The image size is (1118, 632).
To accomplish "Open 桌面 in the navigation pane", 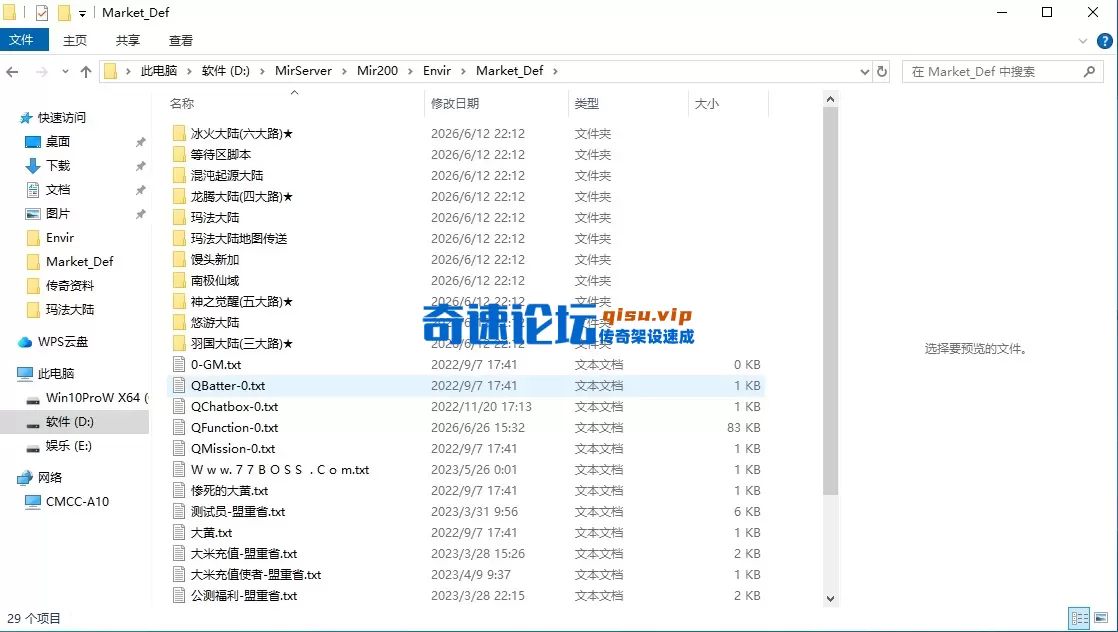I will [58, 141].
